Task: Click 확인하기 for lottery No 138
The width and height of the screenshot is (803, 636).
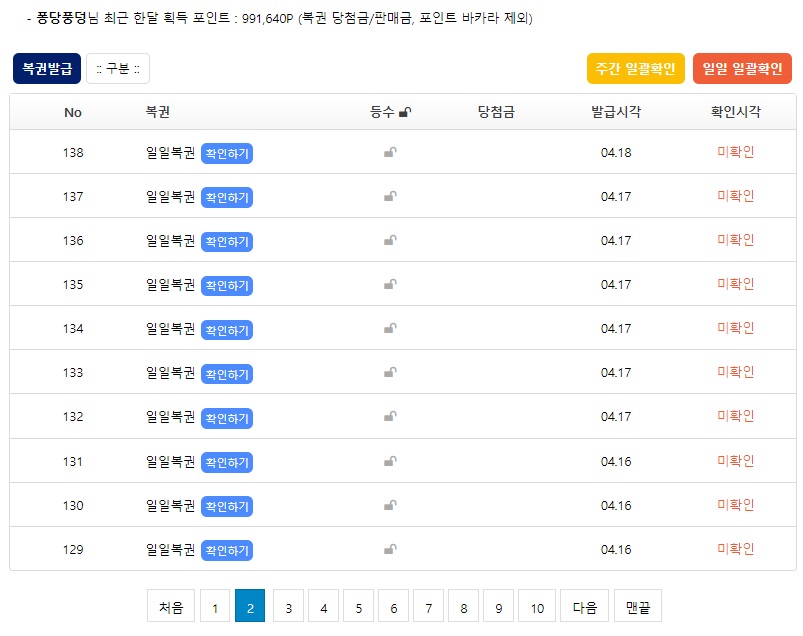Action: coord(227,153)
